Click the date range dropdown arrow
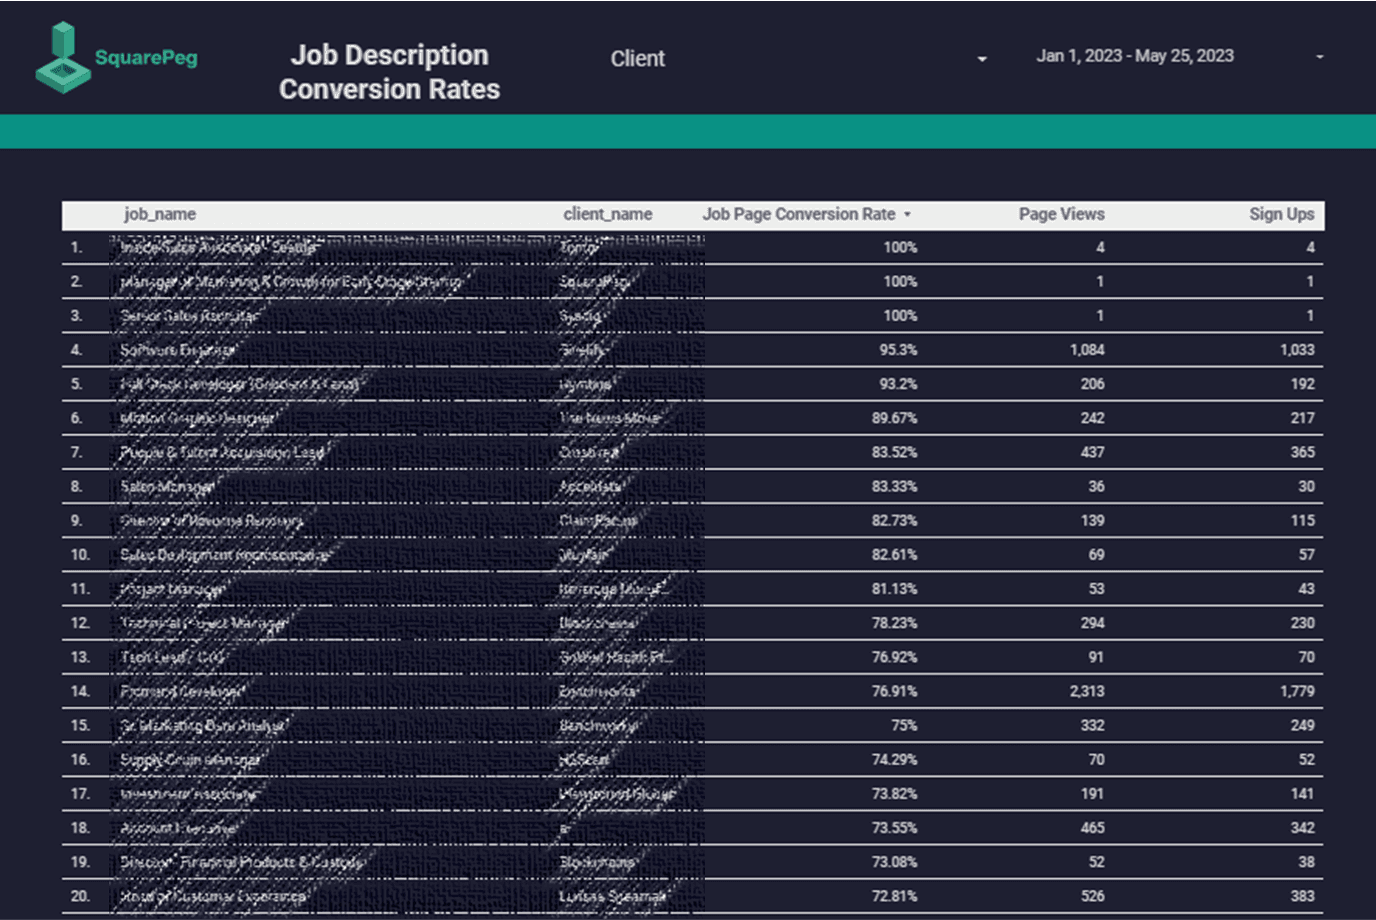 1320,57
